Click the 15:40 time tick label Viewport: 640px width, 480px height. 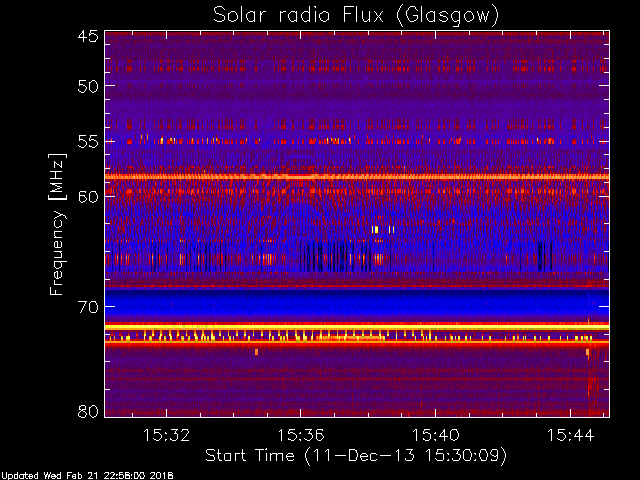point(436,435)
